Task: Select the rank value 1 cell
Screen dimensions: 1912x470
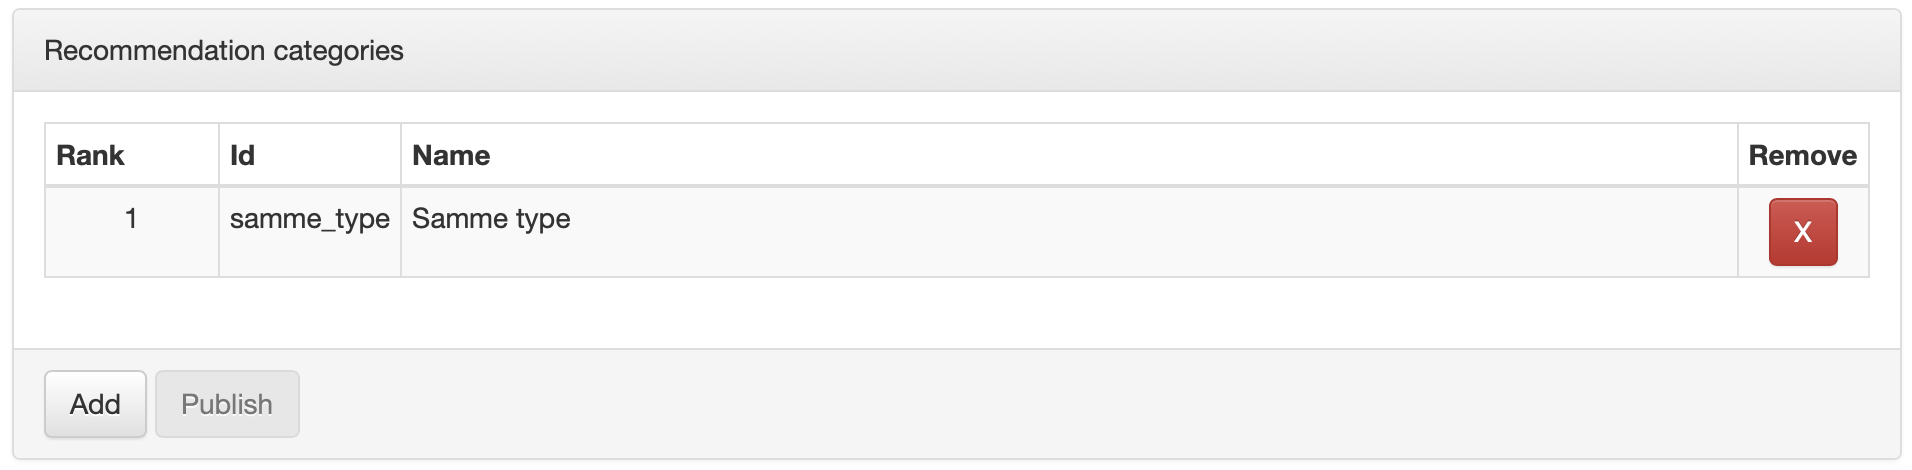Action: 131,219
